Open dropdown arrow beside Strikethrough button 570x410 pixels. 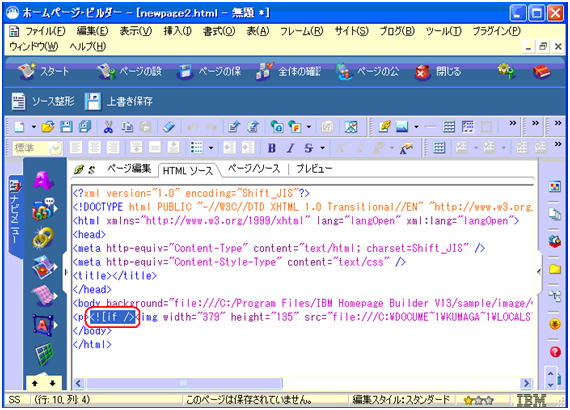coord(322,148)
